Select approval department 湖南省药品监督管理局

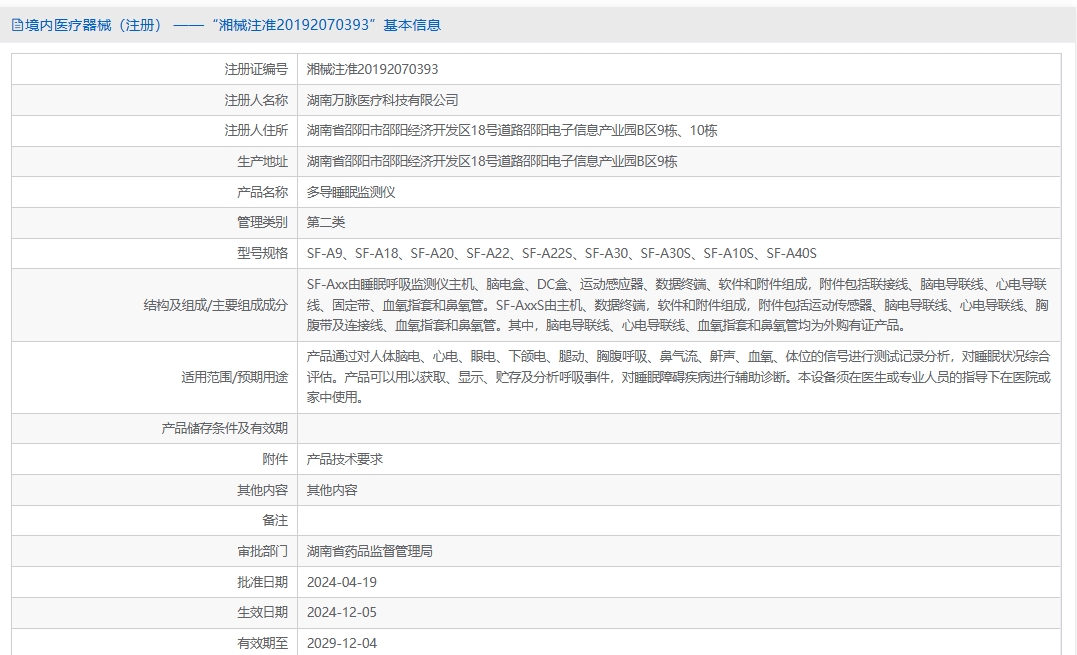pyautogui.click(x=370, y=551)
